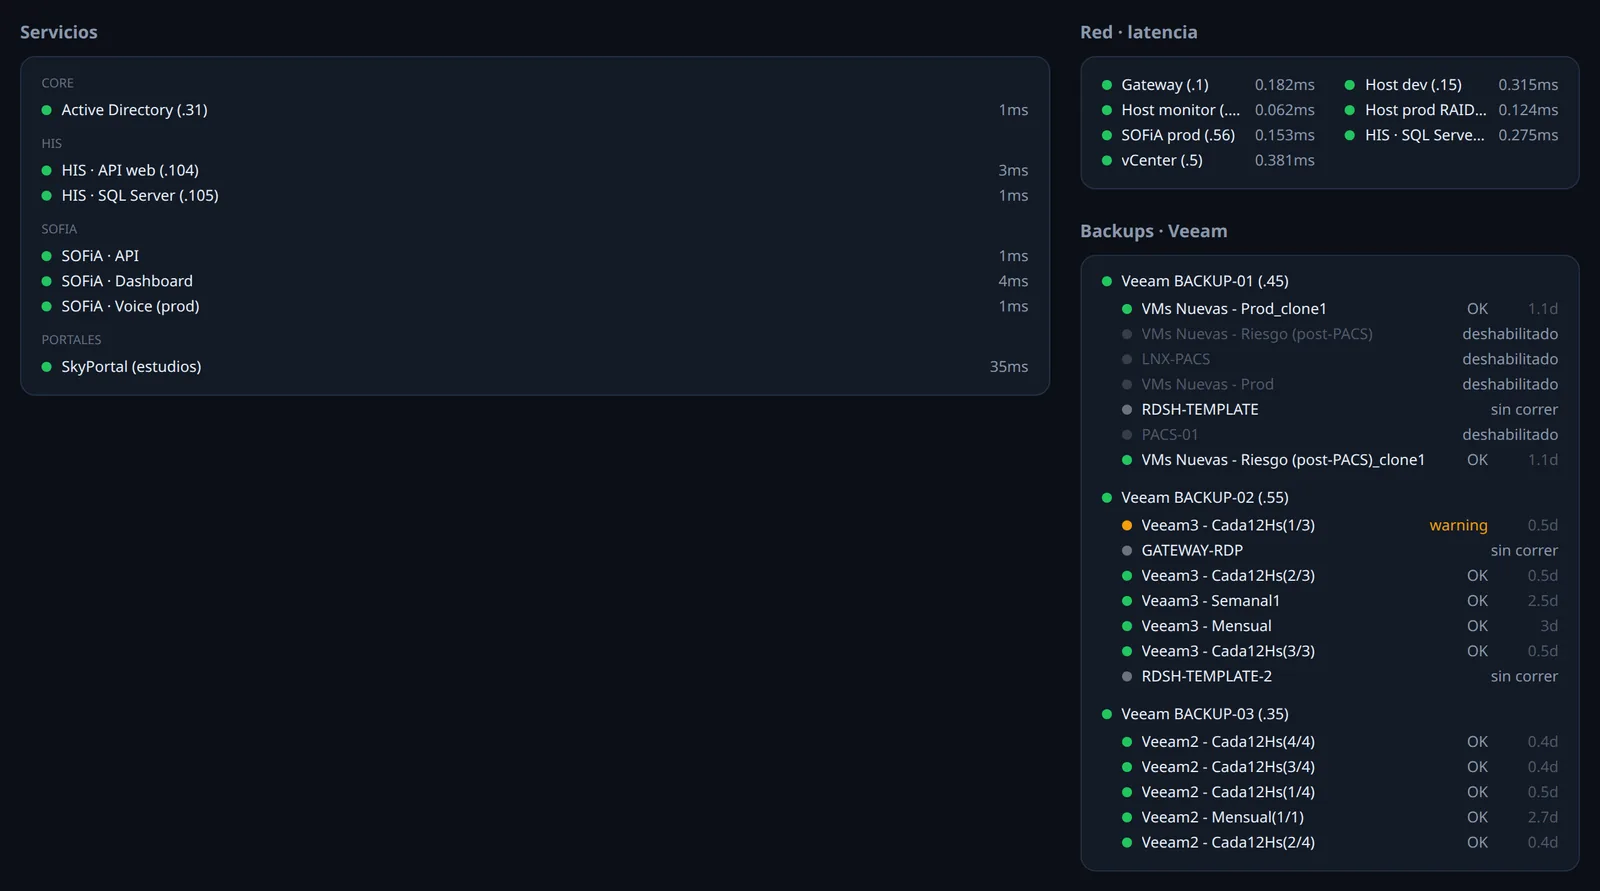Click the green dot beside Gateway (.1)

1107,85
